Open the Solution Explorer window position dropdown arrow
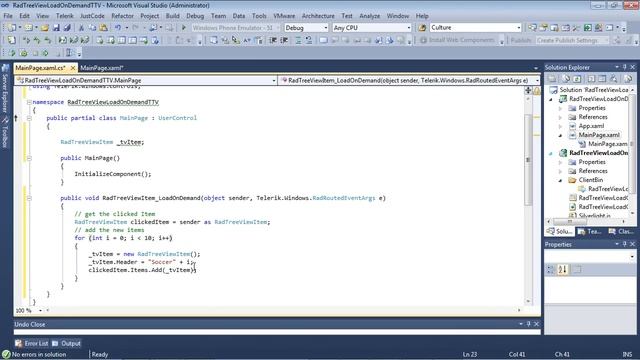Viewport: 640px width, 360px height. [x=617, y=67]
